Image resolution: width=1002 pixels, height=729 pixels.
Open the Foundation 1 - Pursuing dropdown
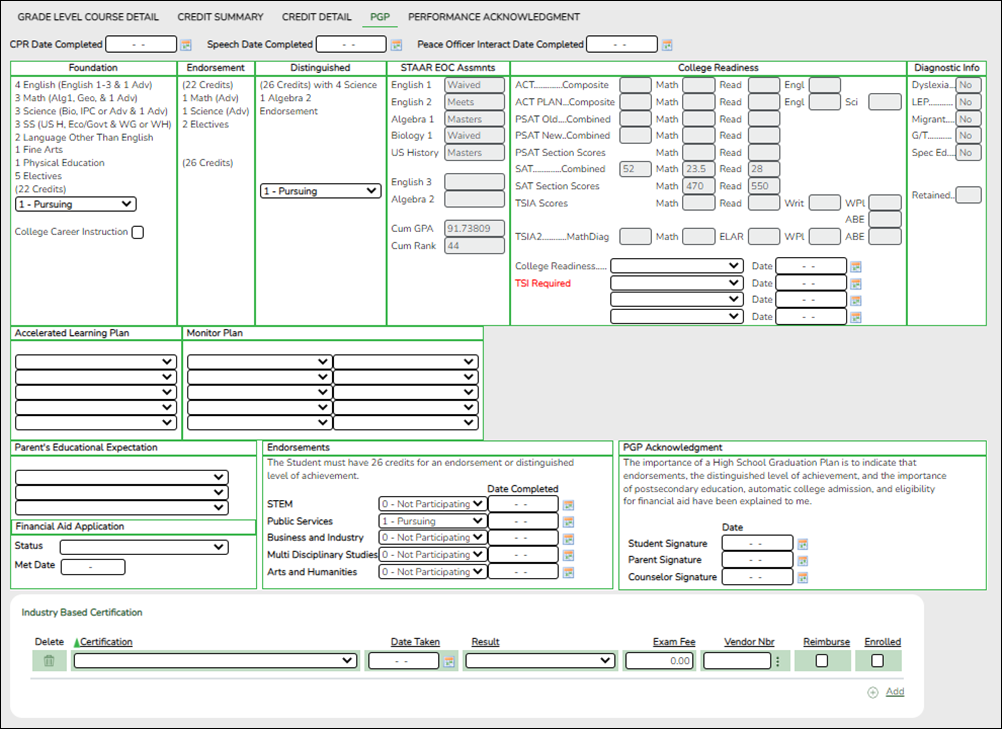pyautogui.click(x=74, y=204)
